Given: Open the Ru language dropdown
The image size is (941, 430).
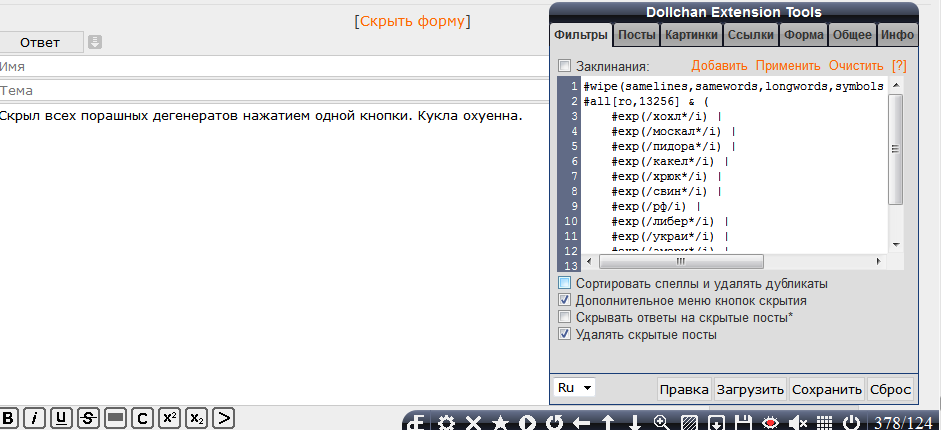Looking at the screenshot, I should click(574, 388).
